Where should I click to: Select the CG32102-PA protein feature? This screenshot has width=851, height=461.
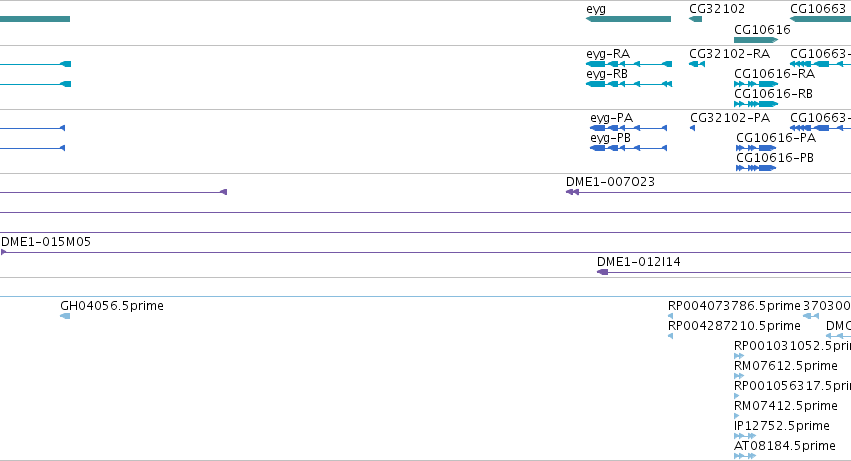click(x=693, y=128)
